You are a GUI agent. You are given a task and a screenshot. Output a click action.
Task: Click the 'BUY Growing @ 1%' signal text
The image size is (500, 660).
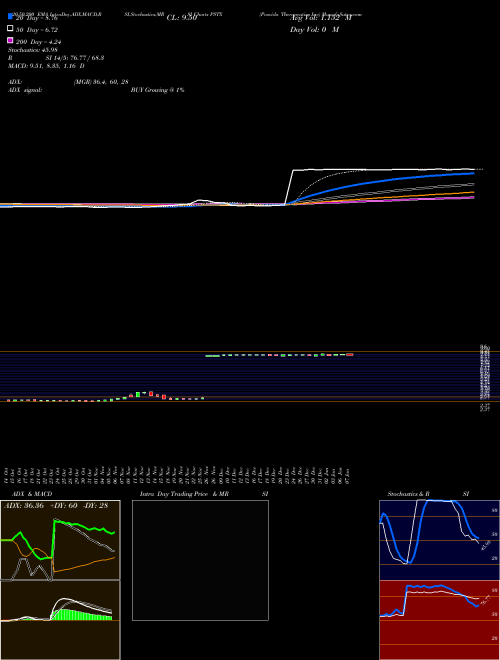157,90
